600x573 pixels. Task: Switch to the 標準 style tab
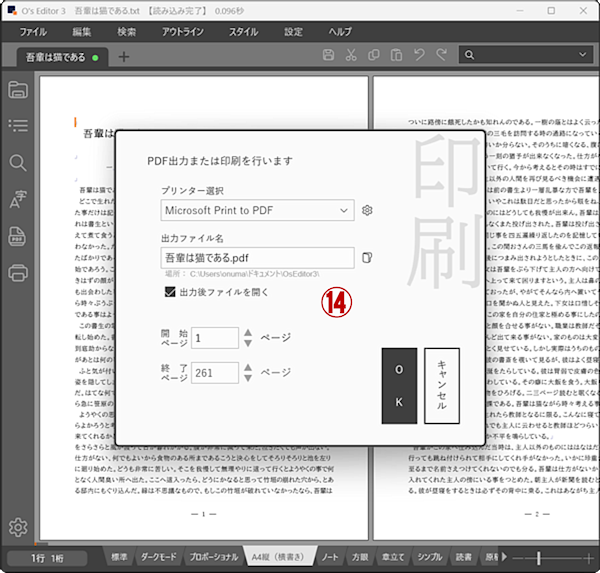click(x=119, y=557)
